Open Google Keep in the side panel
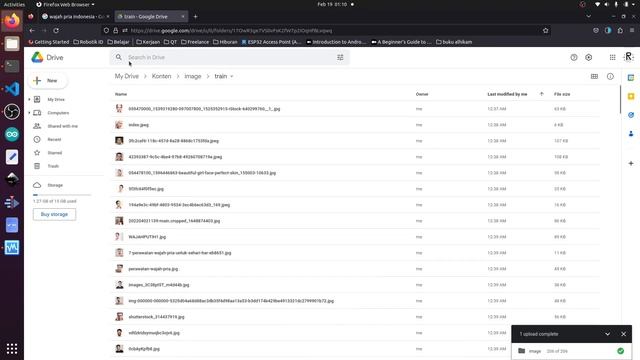The width and height of the screenshot is (640, 360). point(631,96)
